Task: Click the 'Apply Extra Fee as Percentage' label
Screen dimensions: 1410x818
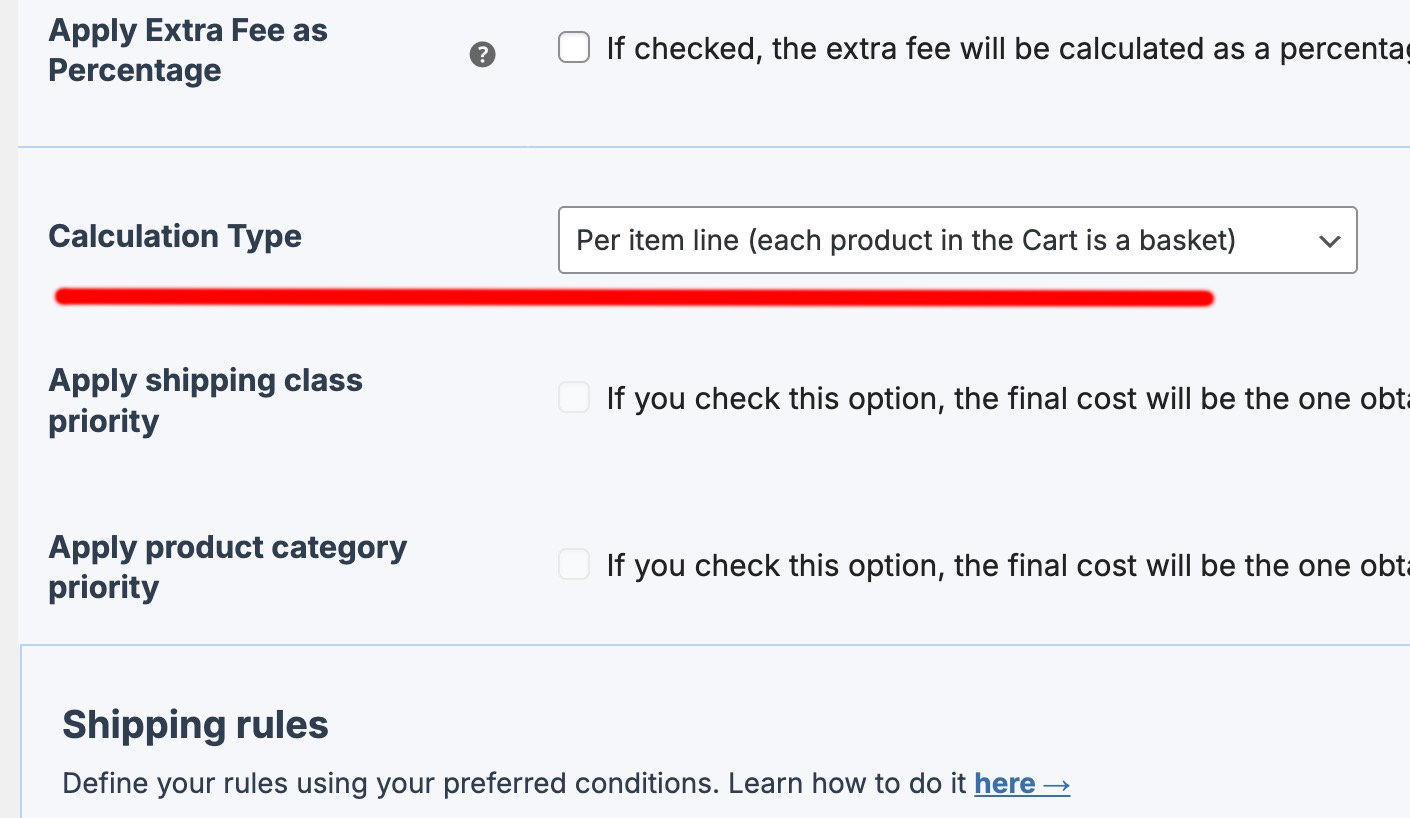Action: pos(188,50)
